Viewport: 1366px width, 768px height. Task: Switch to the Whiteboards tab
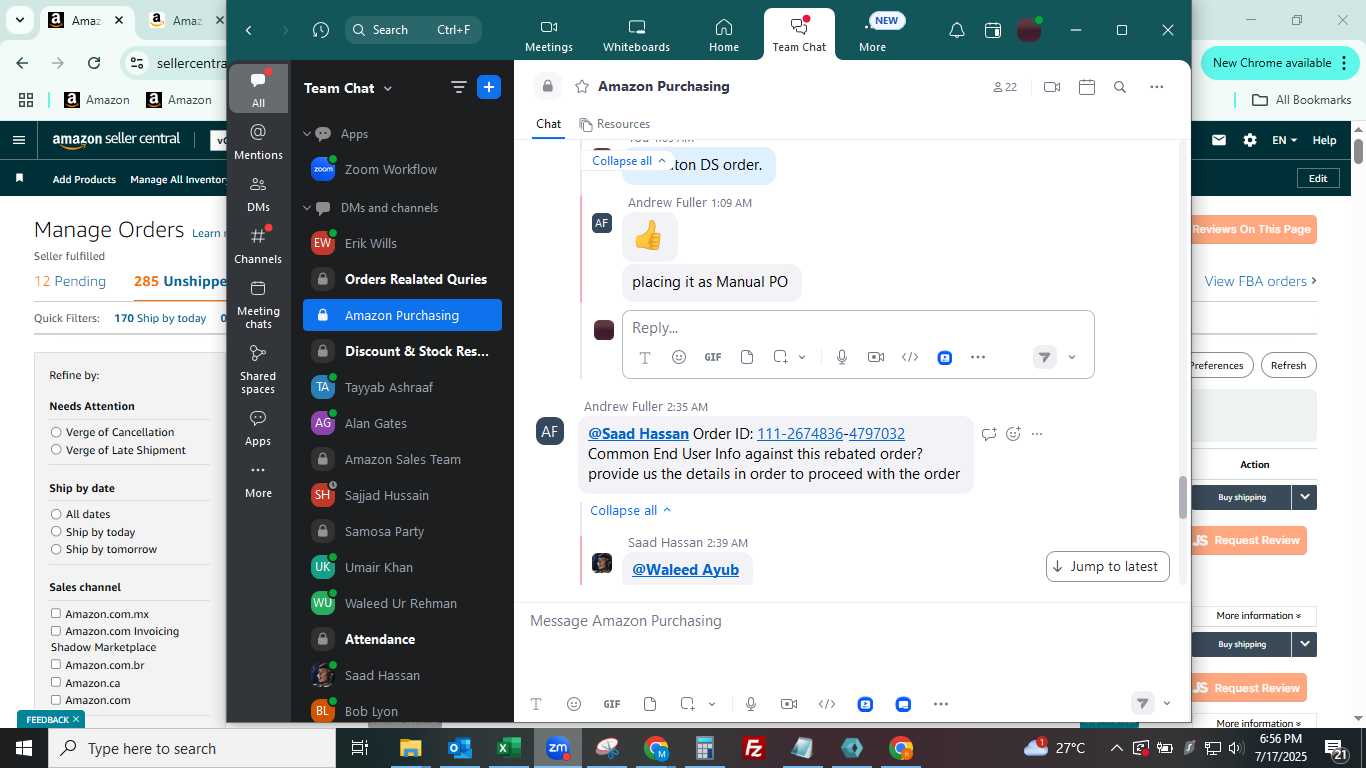636,36
